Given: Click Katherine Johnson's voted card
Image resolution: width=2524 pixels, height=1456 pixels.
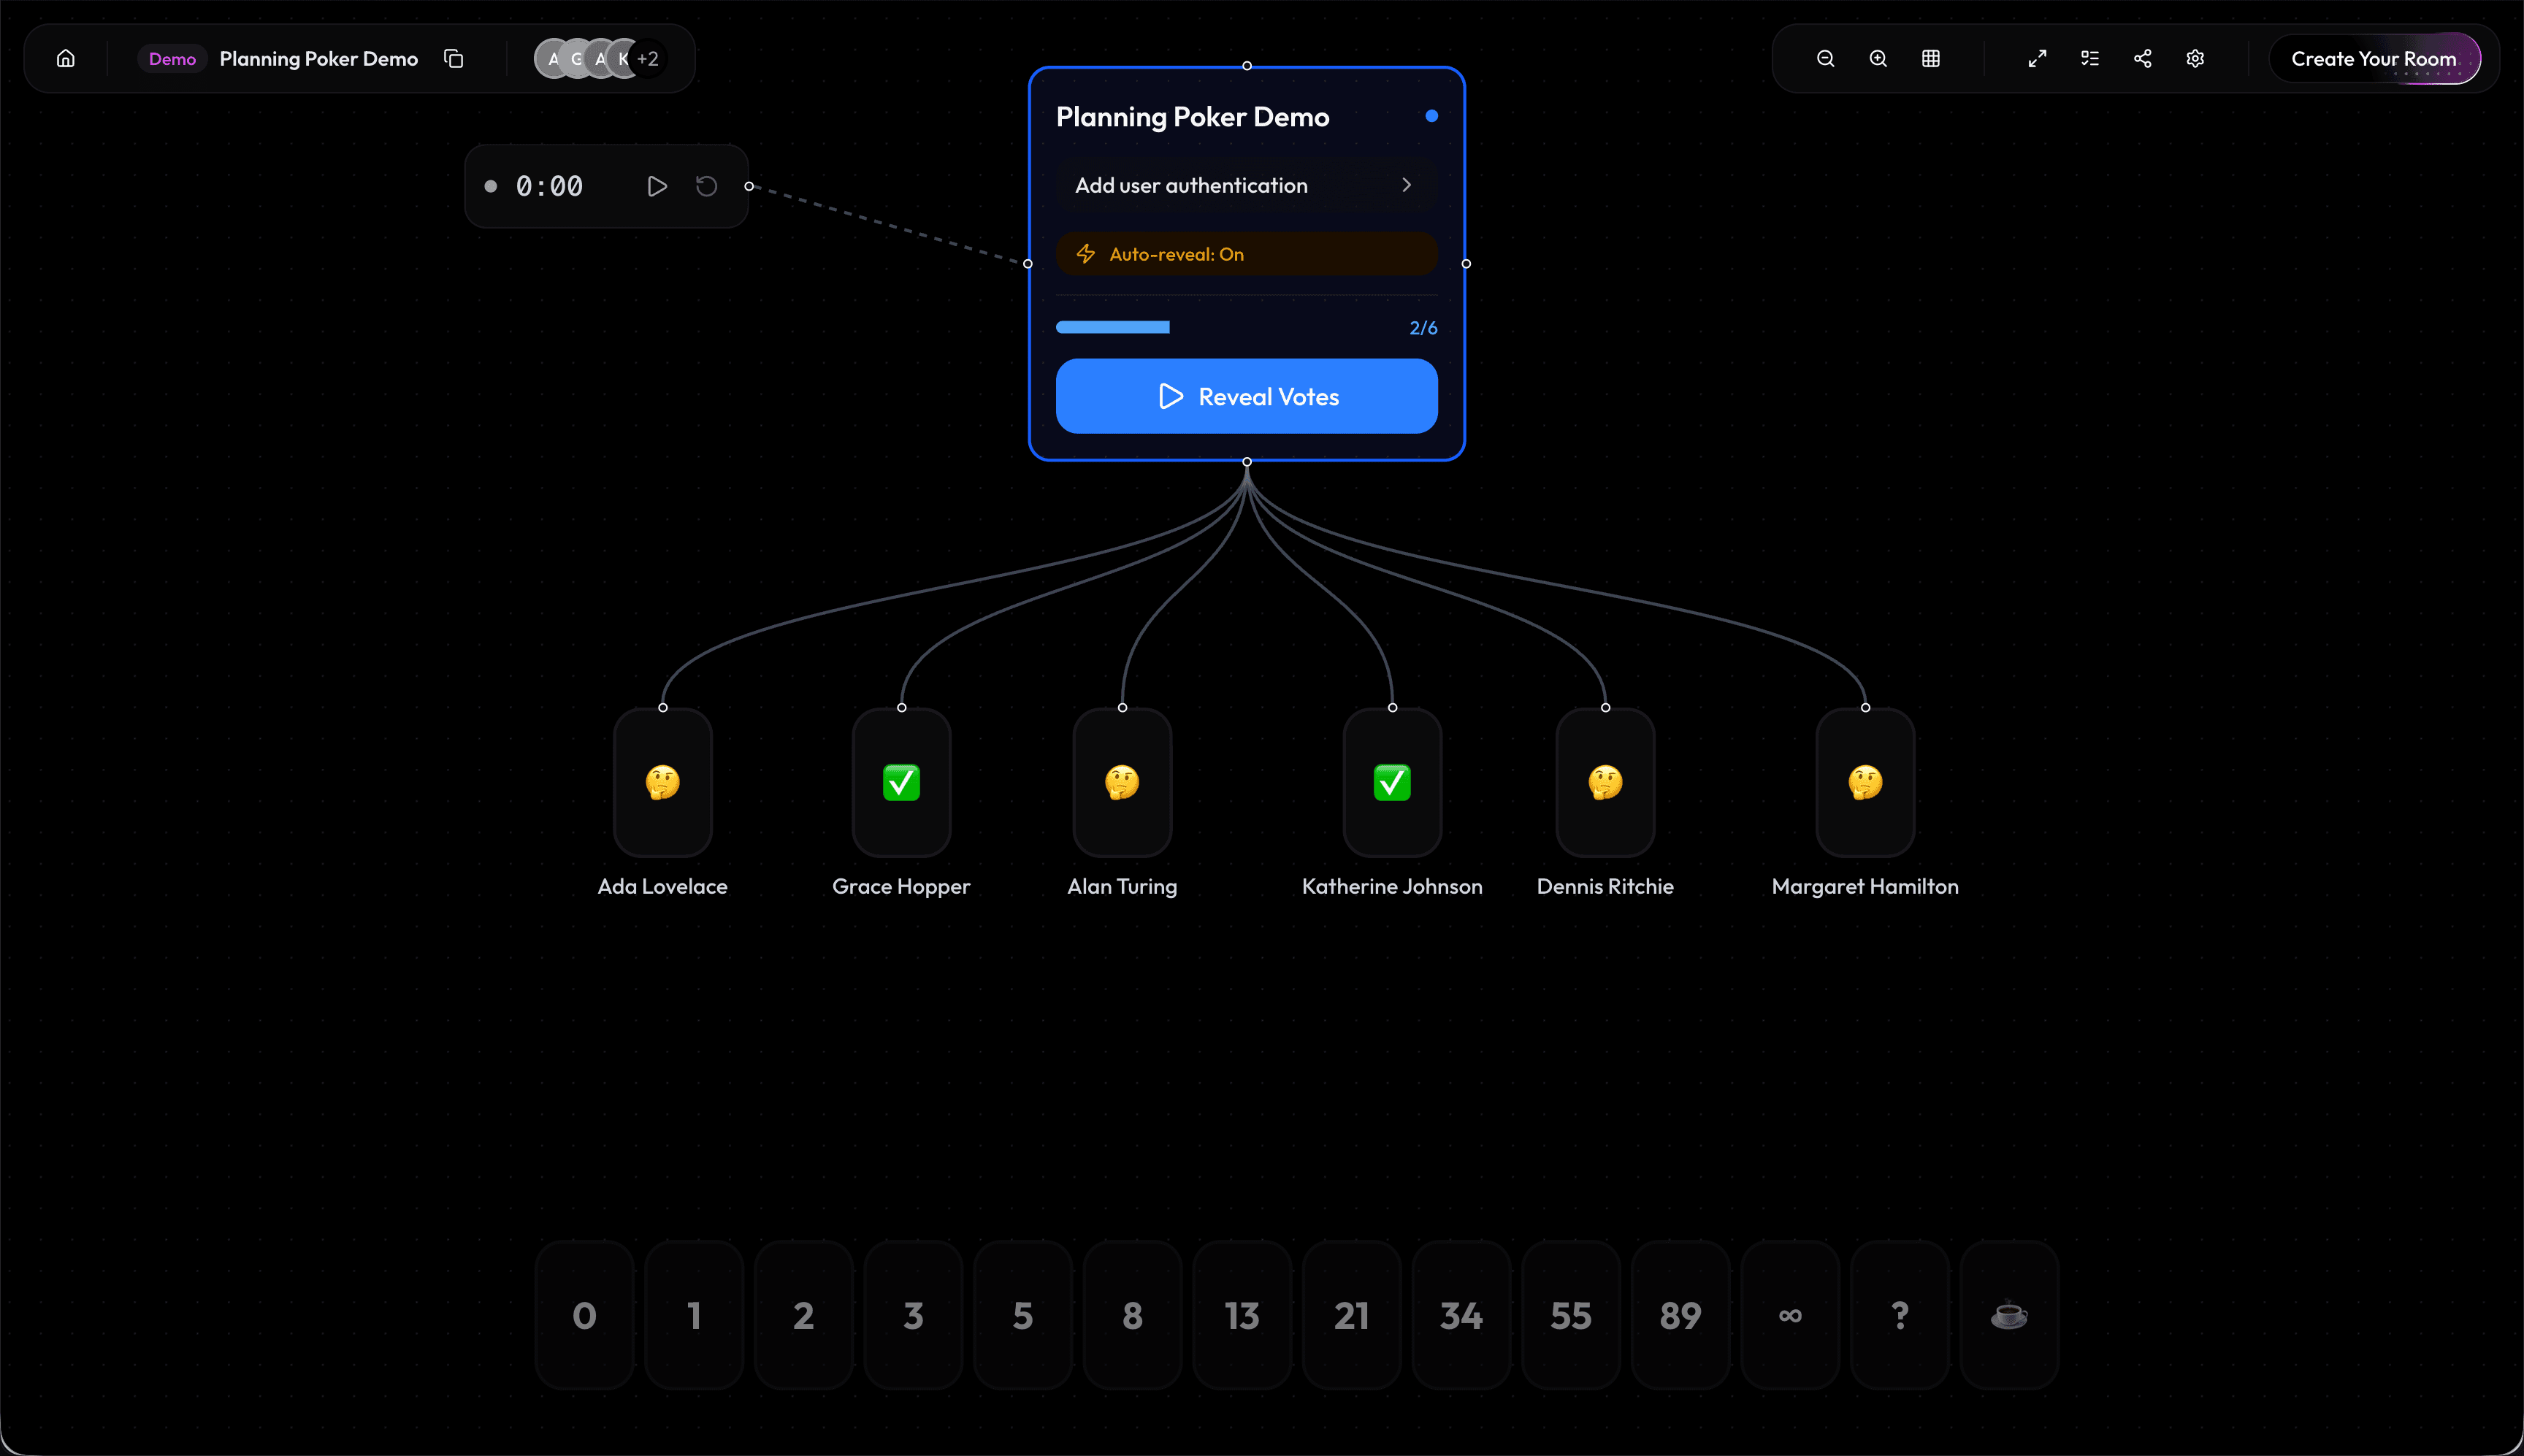Looking at the screenshot, I should 1392,783.
